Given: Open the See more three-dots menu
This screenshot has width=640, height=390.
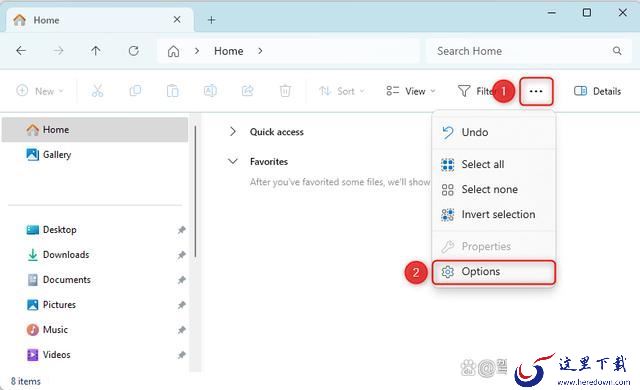Looking at the screenshot, I should (x=536, y=91).
